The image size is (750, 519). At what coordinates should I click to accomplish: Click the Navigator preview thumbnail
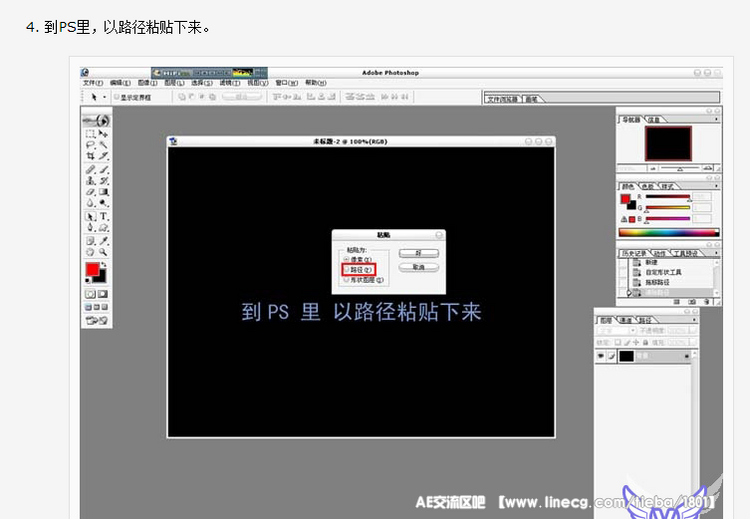(x=668, y=144)
